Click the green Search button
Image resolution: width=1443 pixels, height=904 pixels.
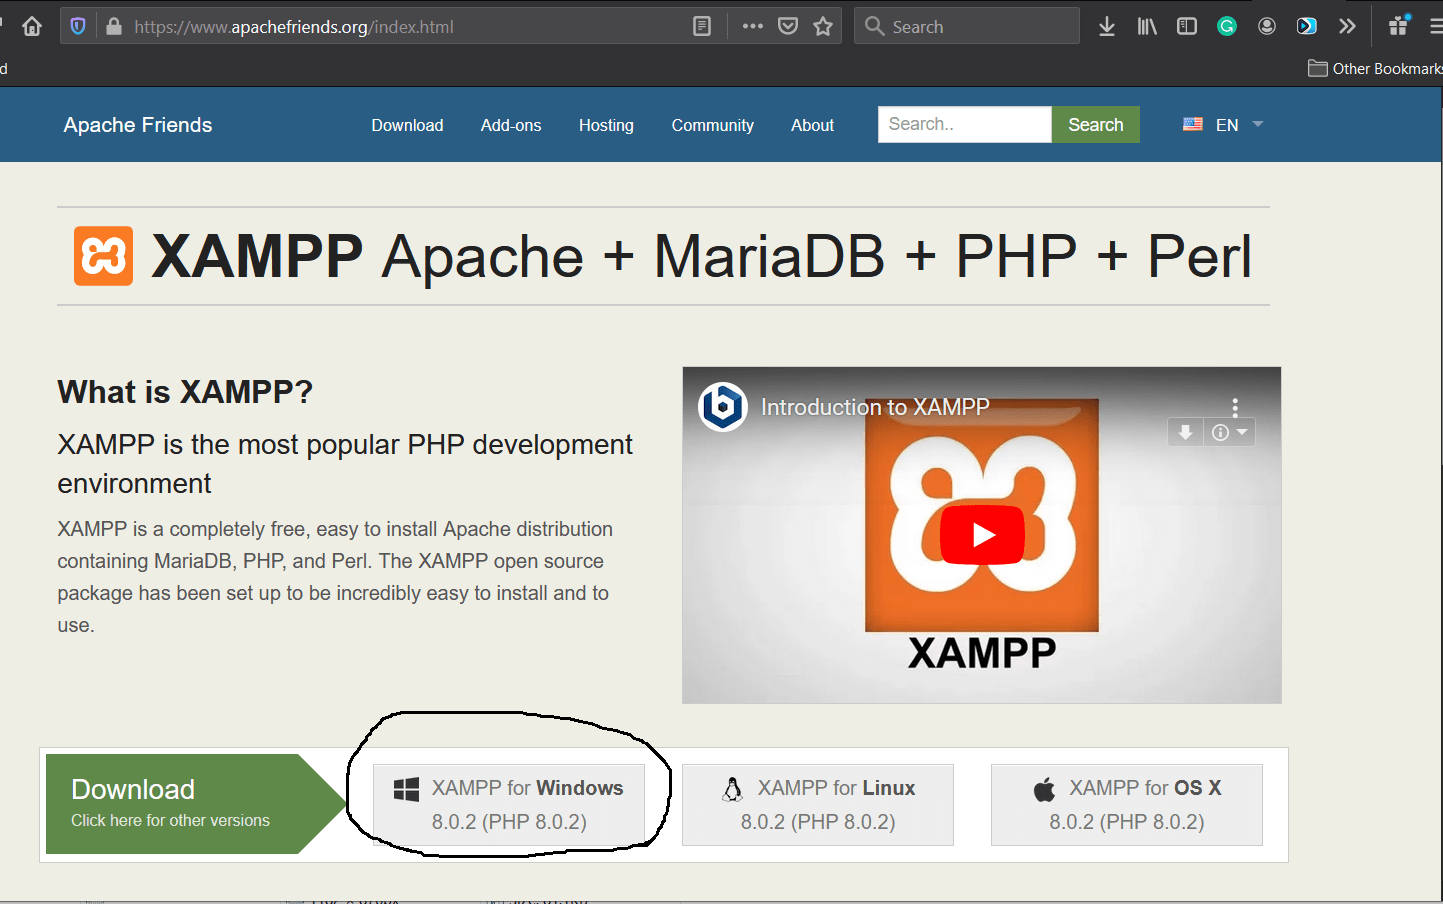point(1096,124)
